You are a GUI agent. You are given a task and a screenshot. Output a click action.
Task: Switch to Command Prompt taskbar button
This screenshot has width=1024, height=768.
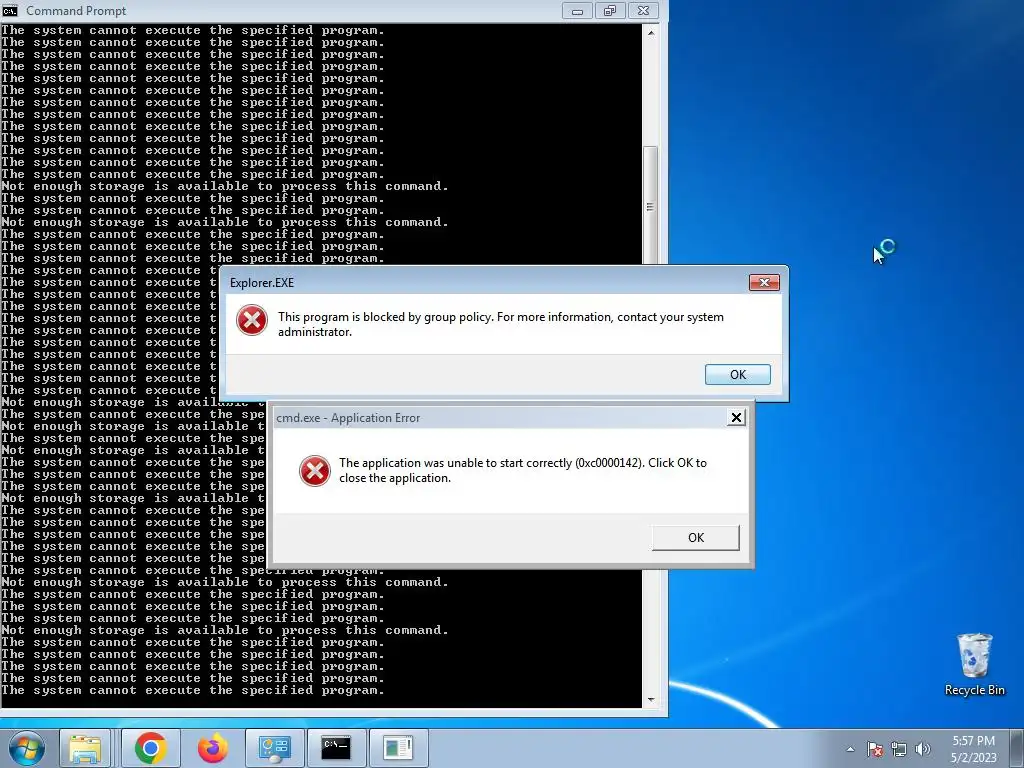[x=336, y=748]
